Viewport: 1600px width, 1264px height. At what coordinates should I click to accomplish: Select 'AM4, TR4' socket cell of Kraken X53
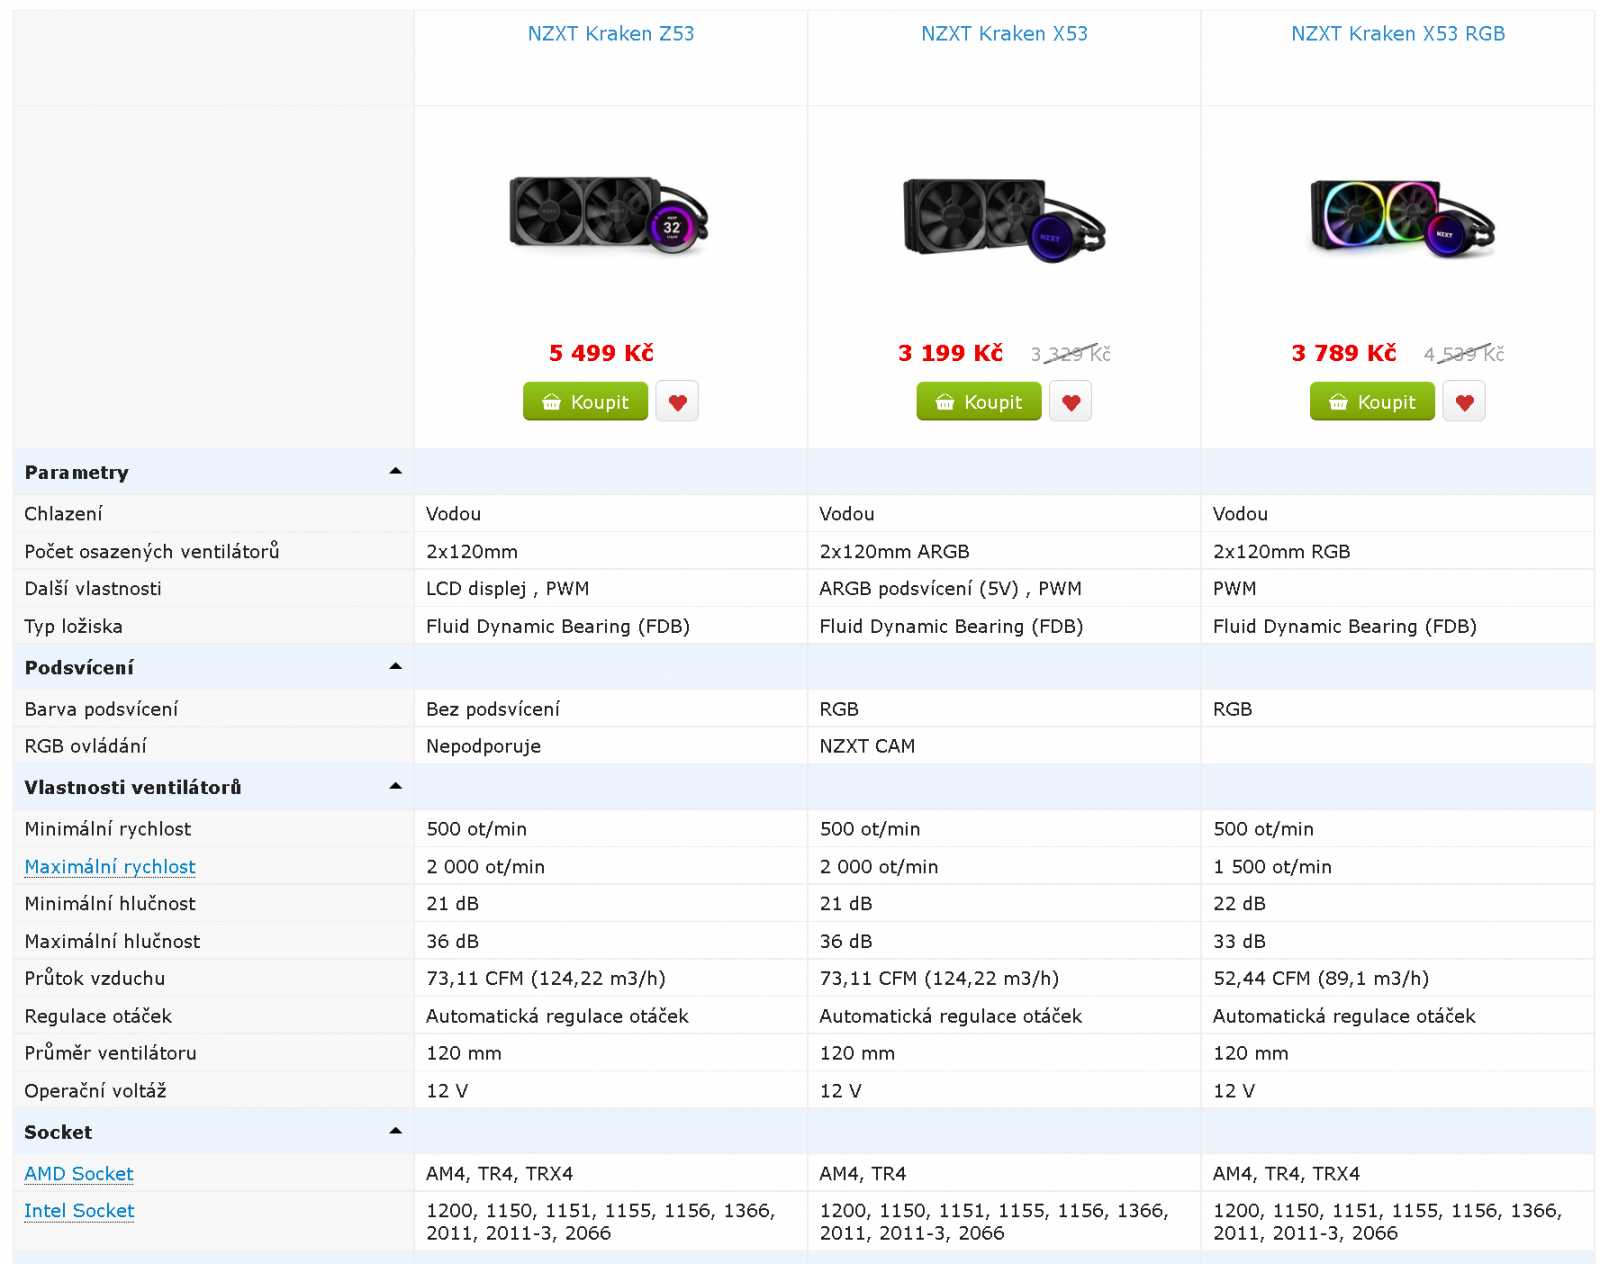pos(1004,1174)
